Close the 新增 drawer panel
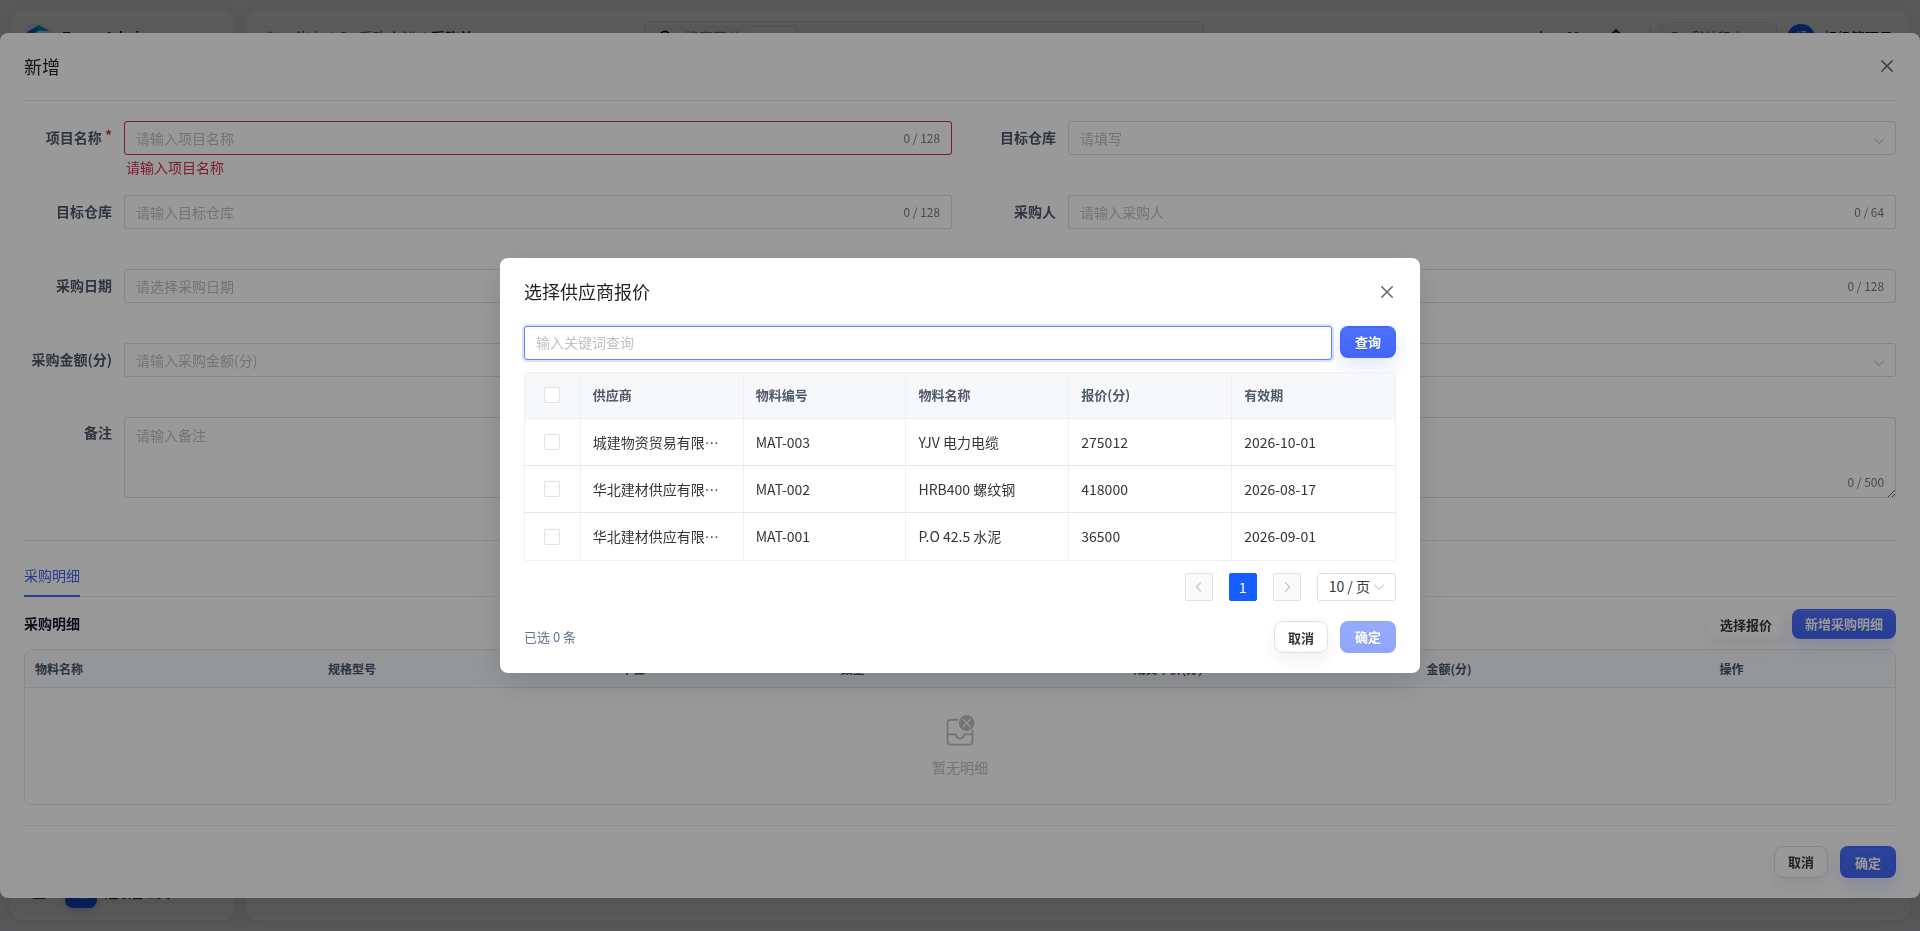Screen dimensions: 1920x931 point(1886,66)
